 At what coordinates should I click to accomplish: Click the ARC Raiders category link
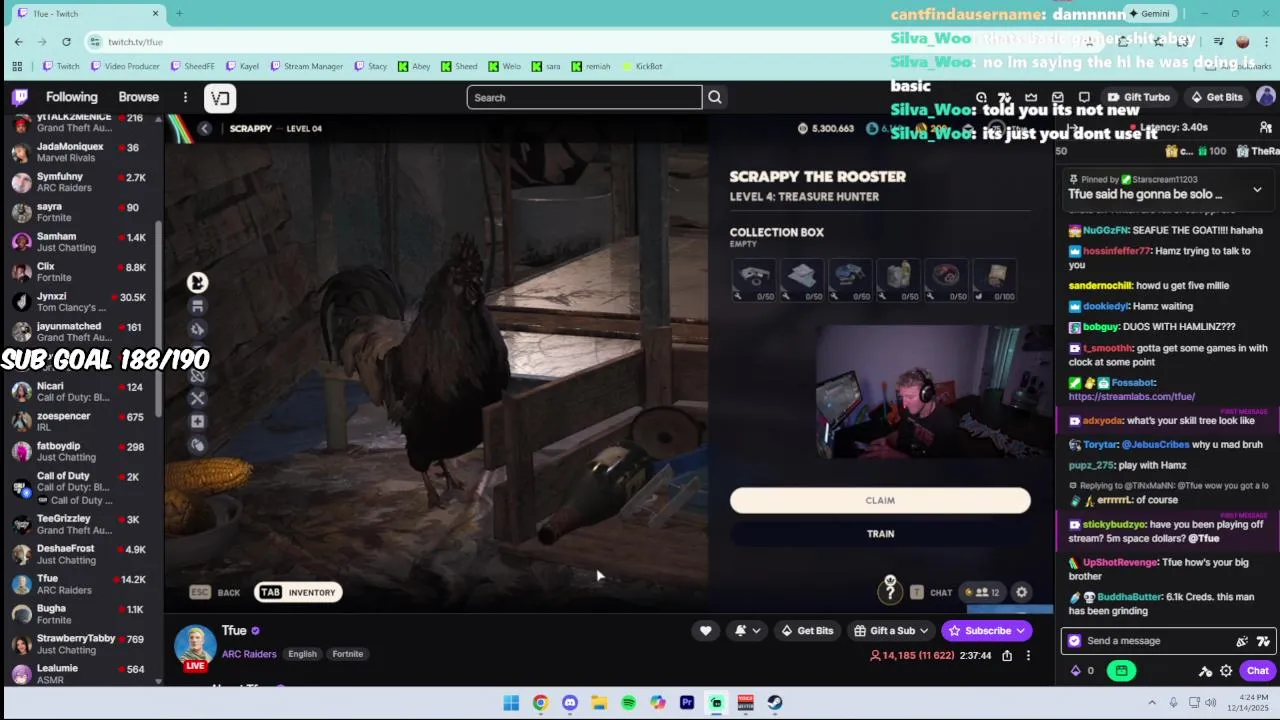tap(249, 654)
